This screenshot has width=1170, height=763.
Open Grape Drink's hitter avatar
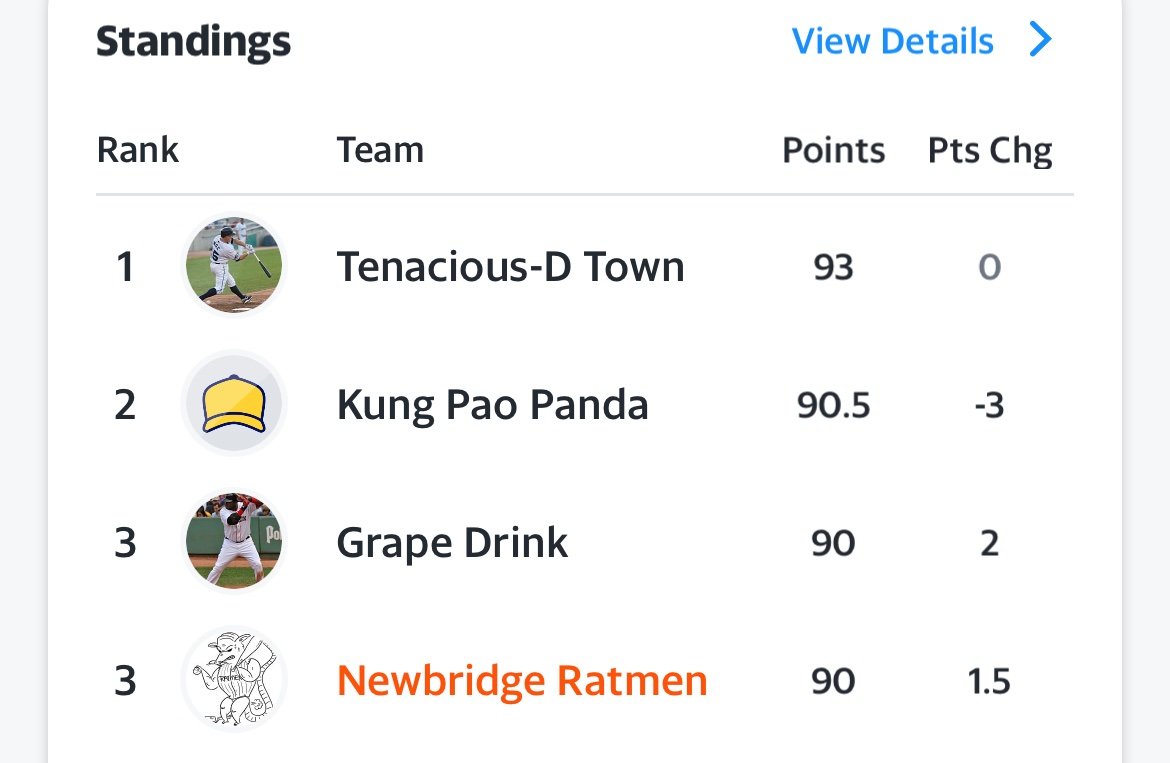click(x=234, y=541)
